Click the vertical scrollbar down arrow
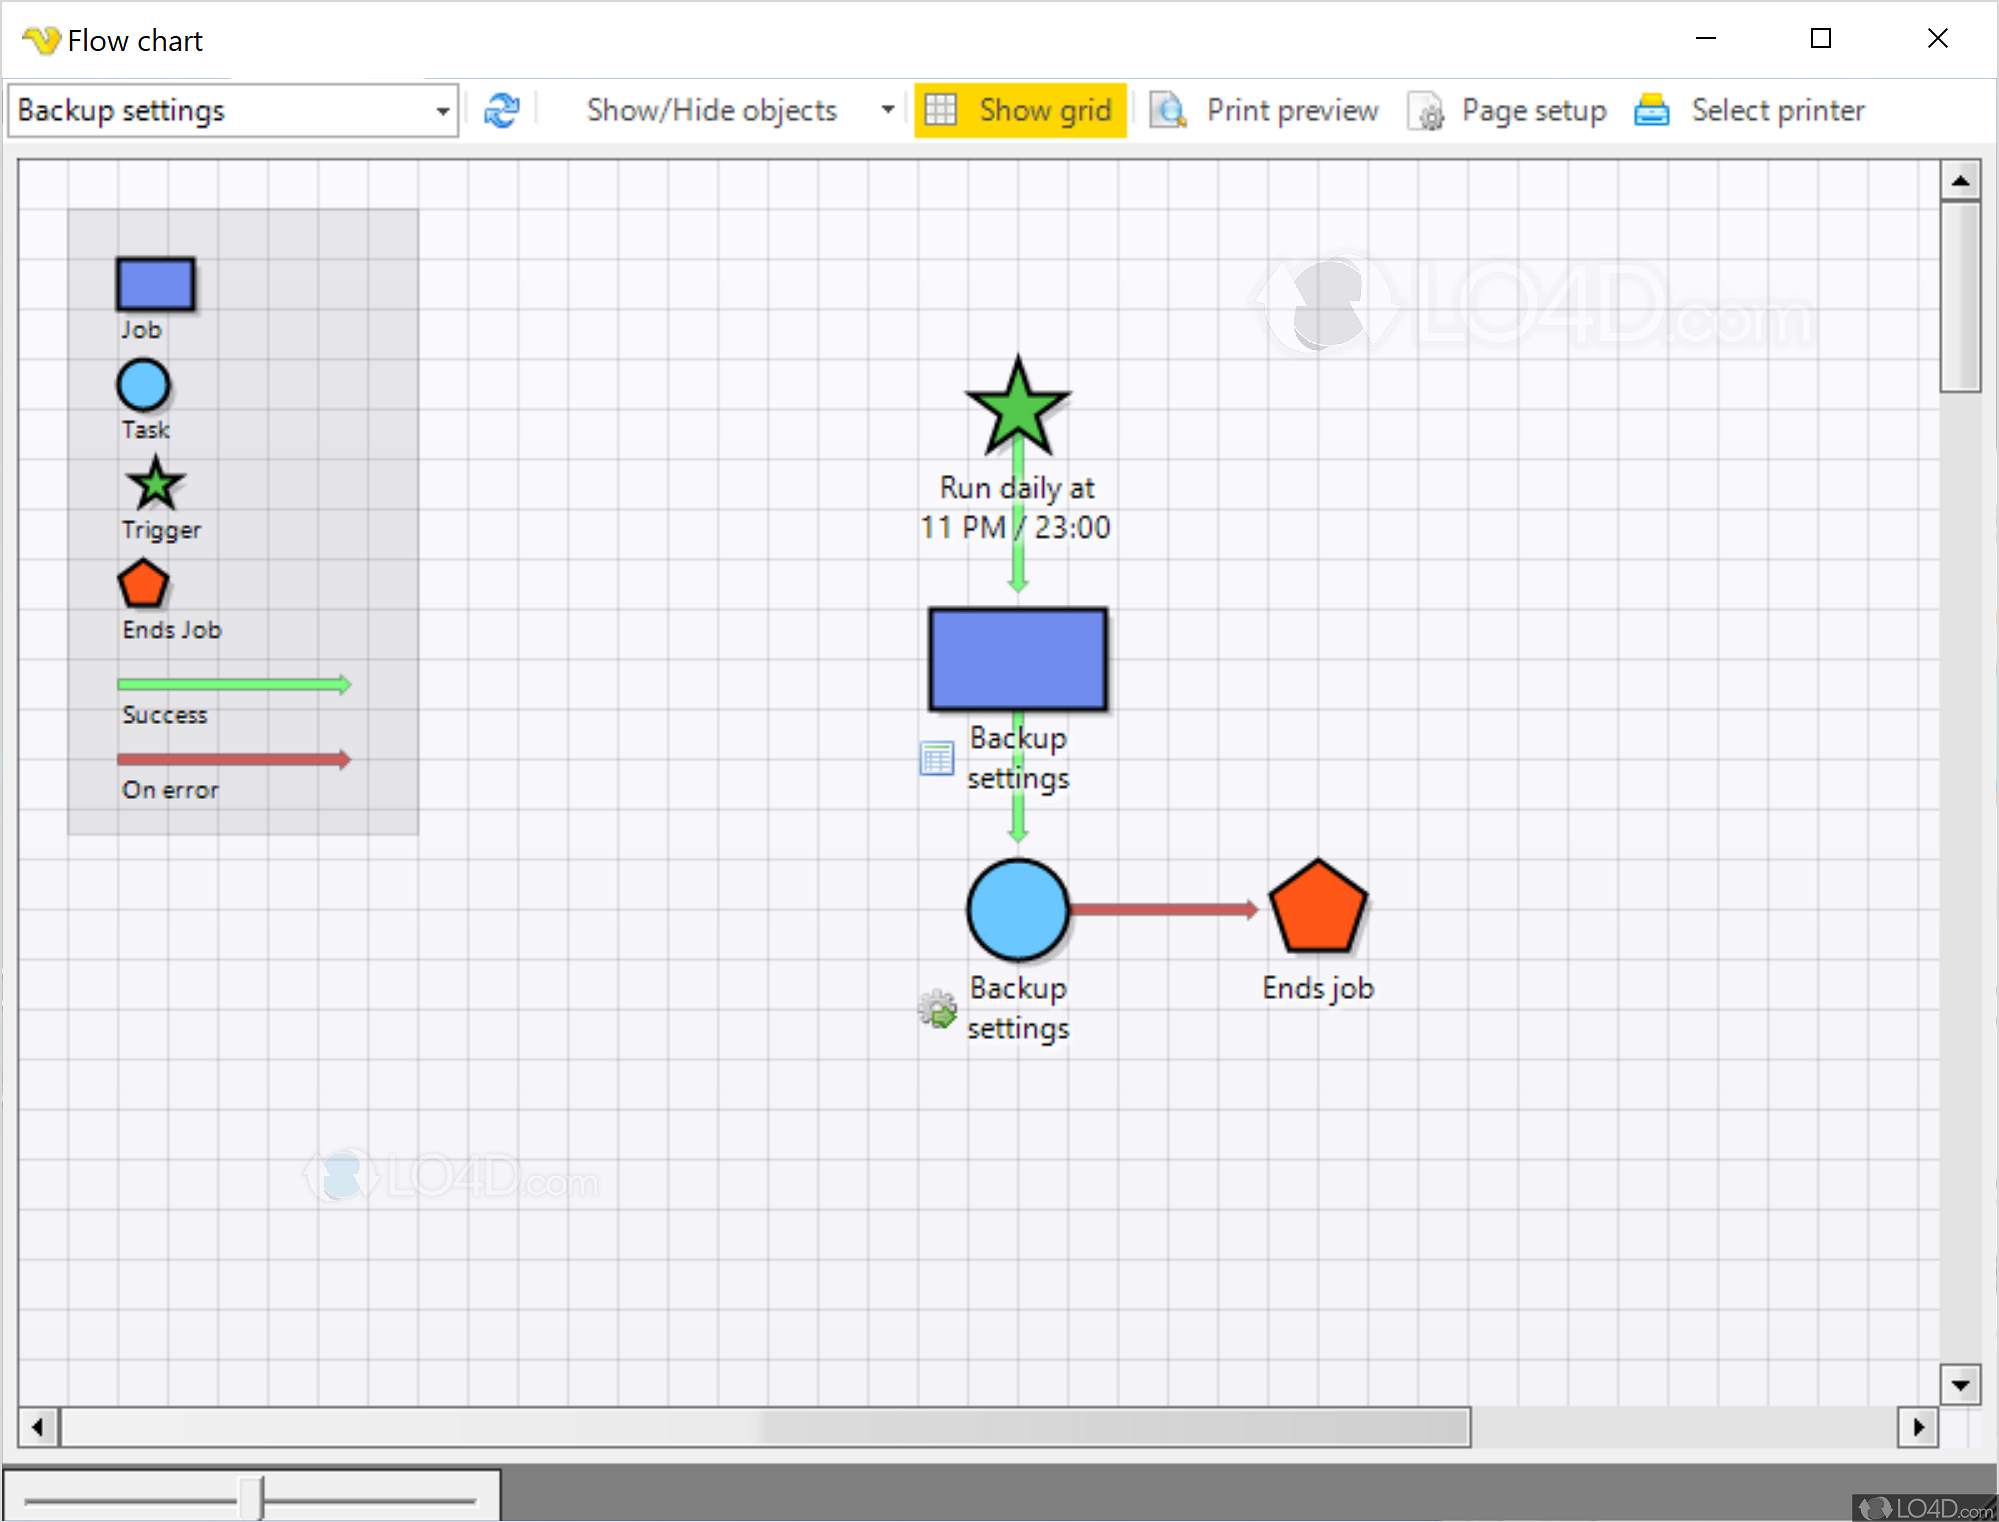Image resolution: width=1999 pixels, height=1522 pixels. (x=1960, y=1385)
